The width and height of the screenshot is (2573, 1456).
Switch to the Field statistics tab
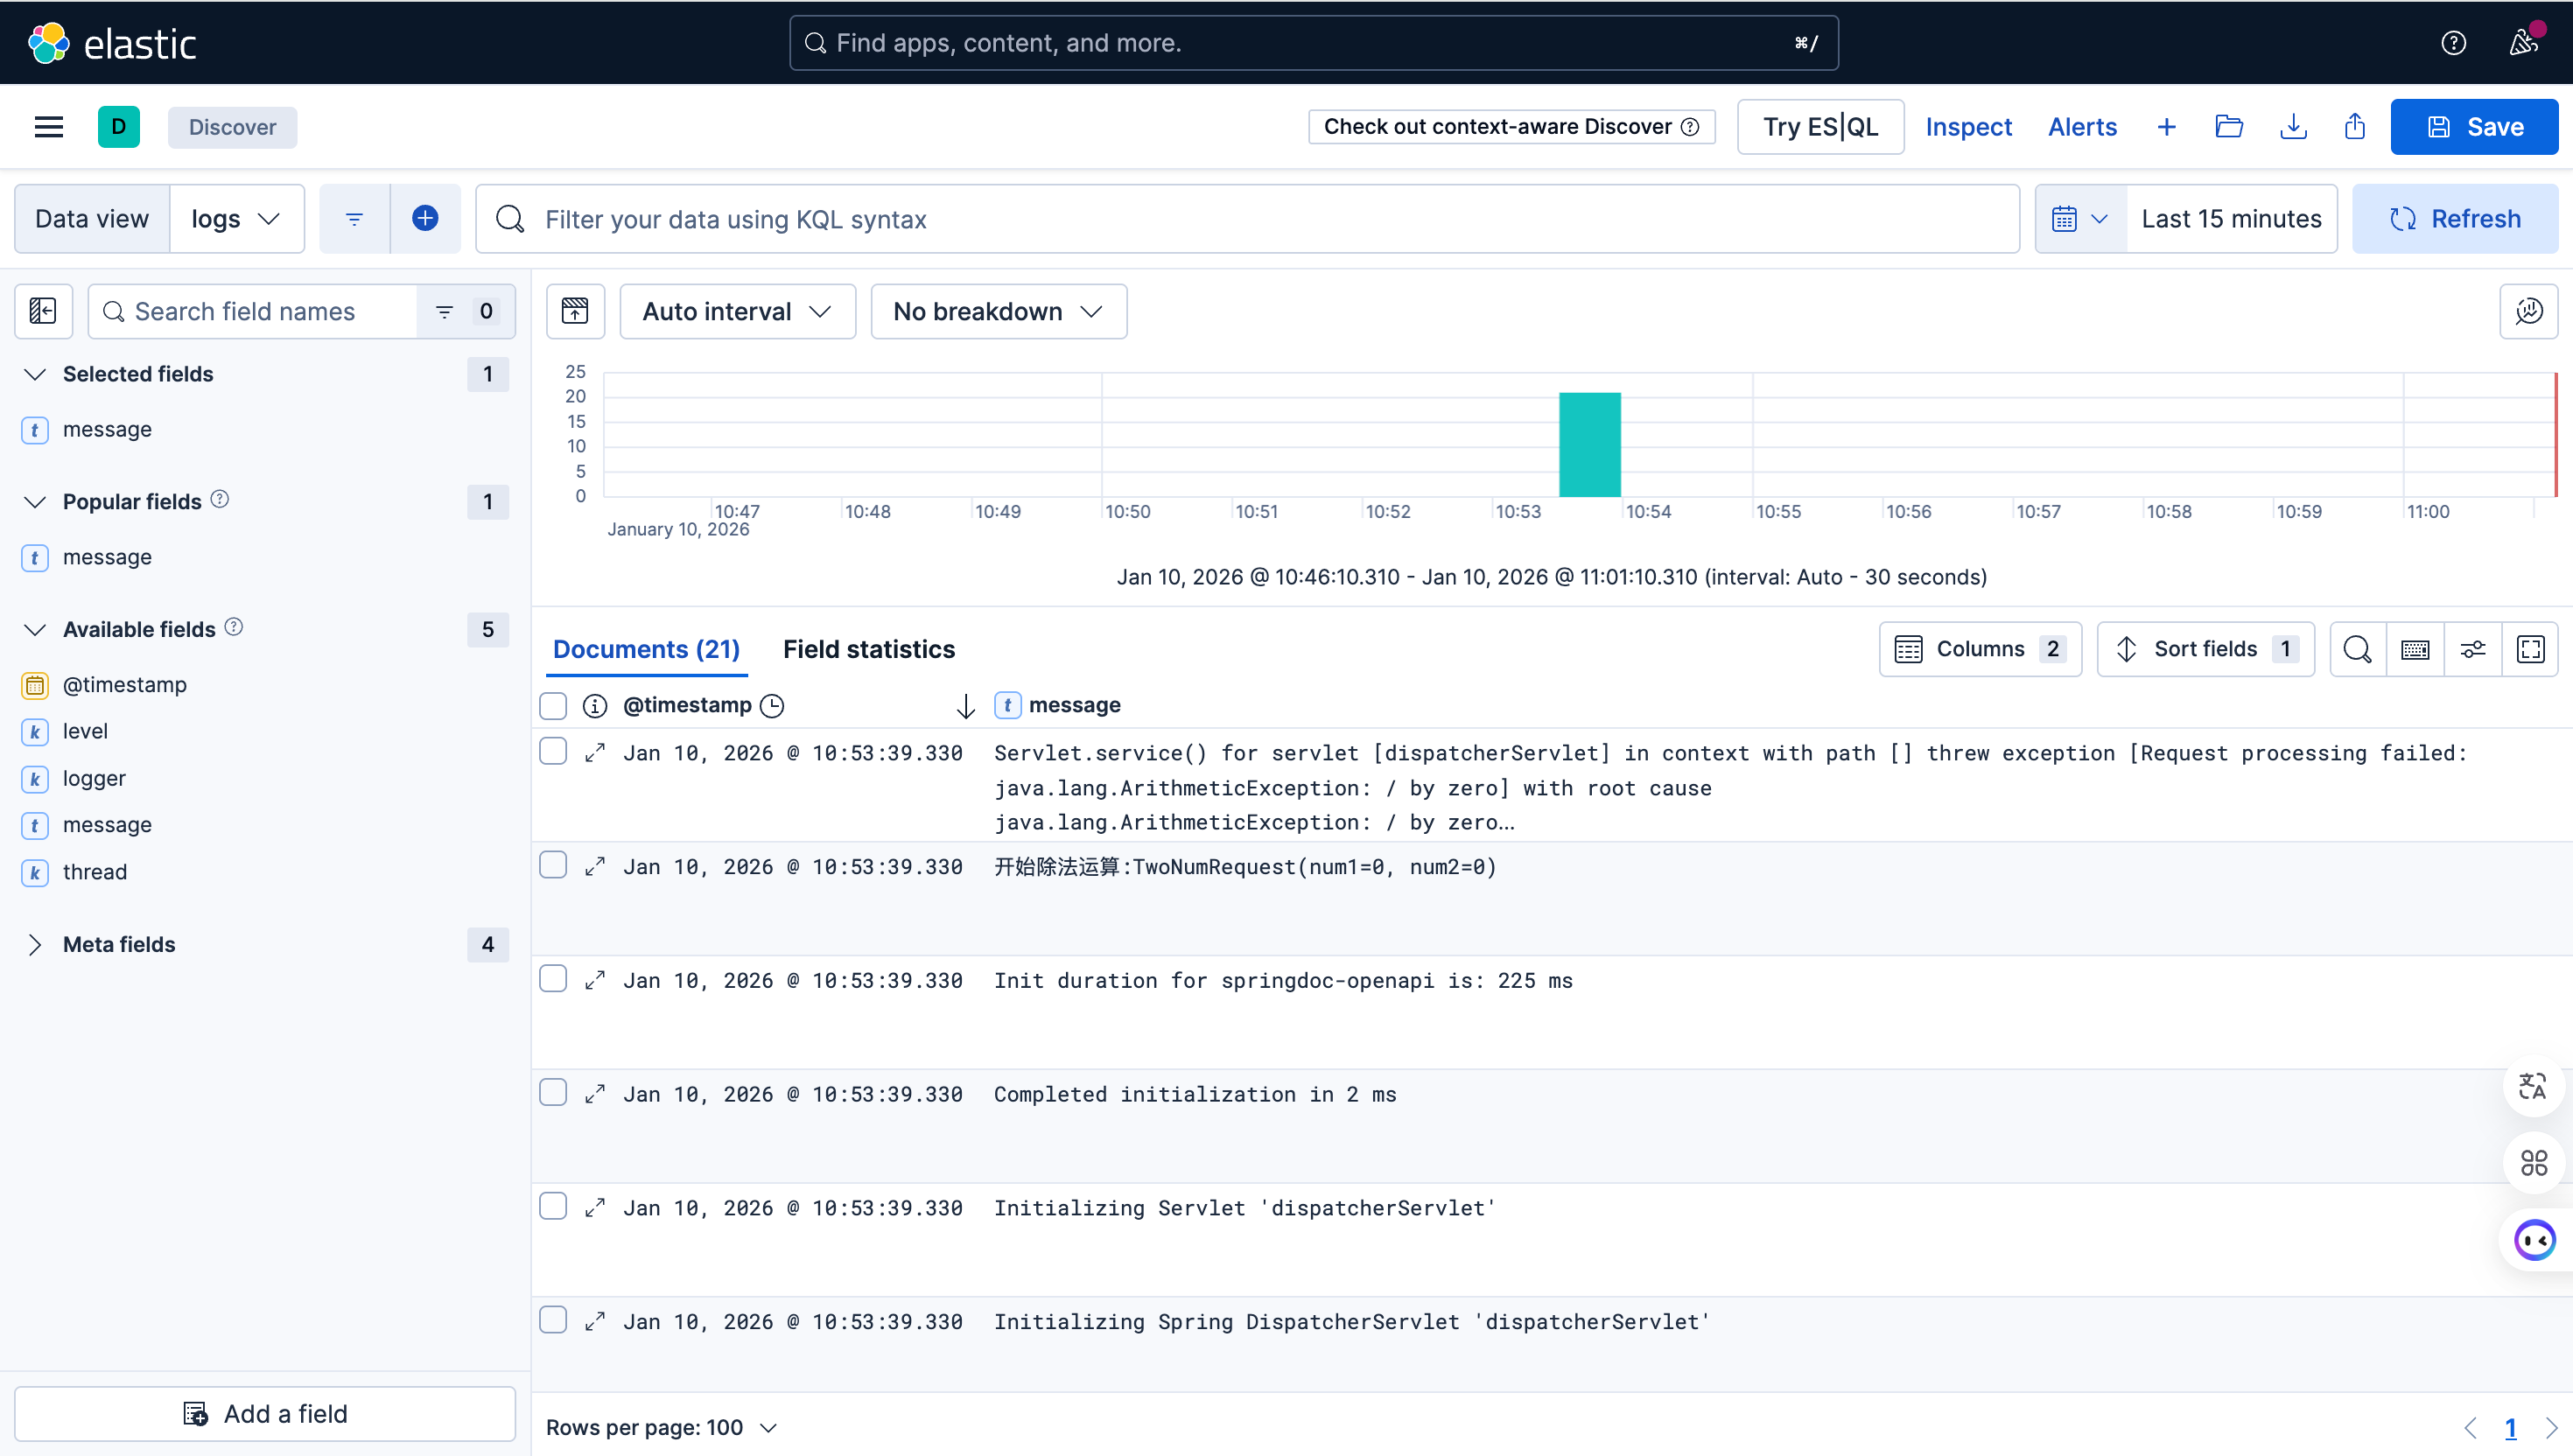869,650
